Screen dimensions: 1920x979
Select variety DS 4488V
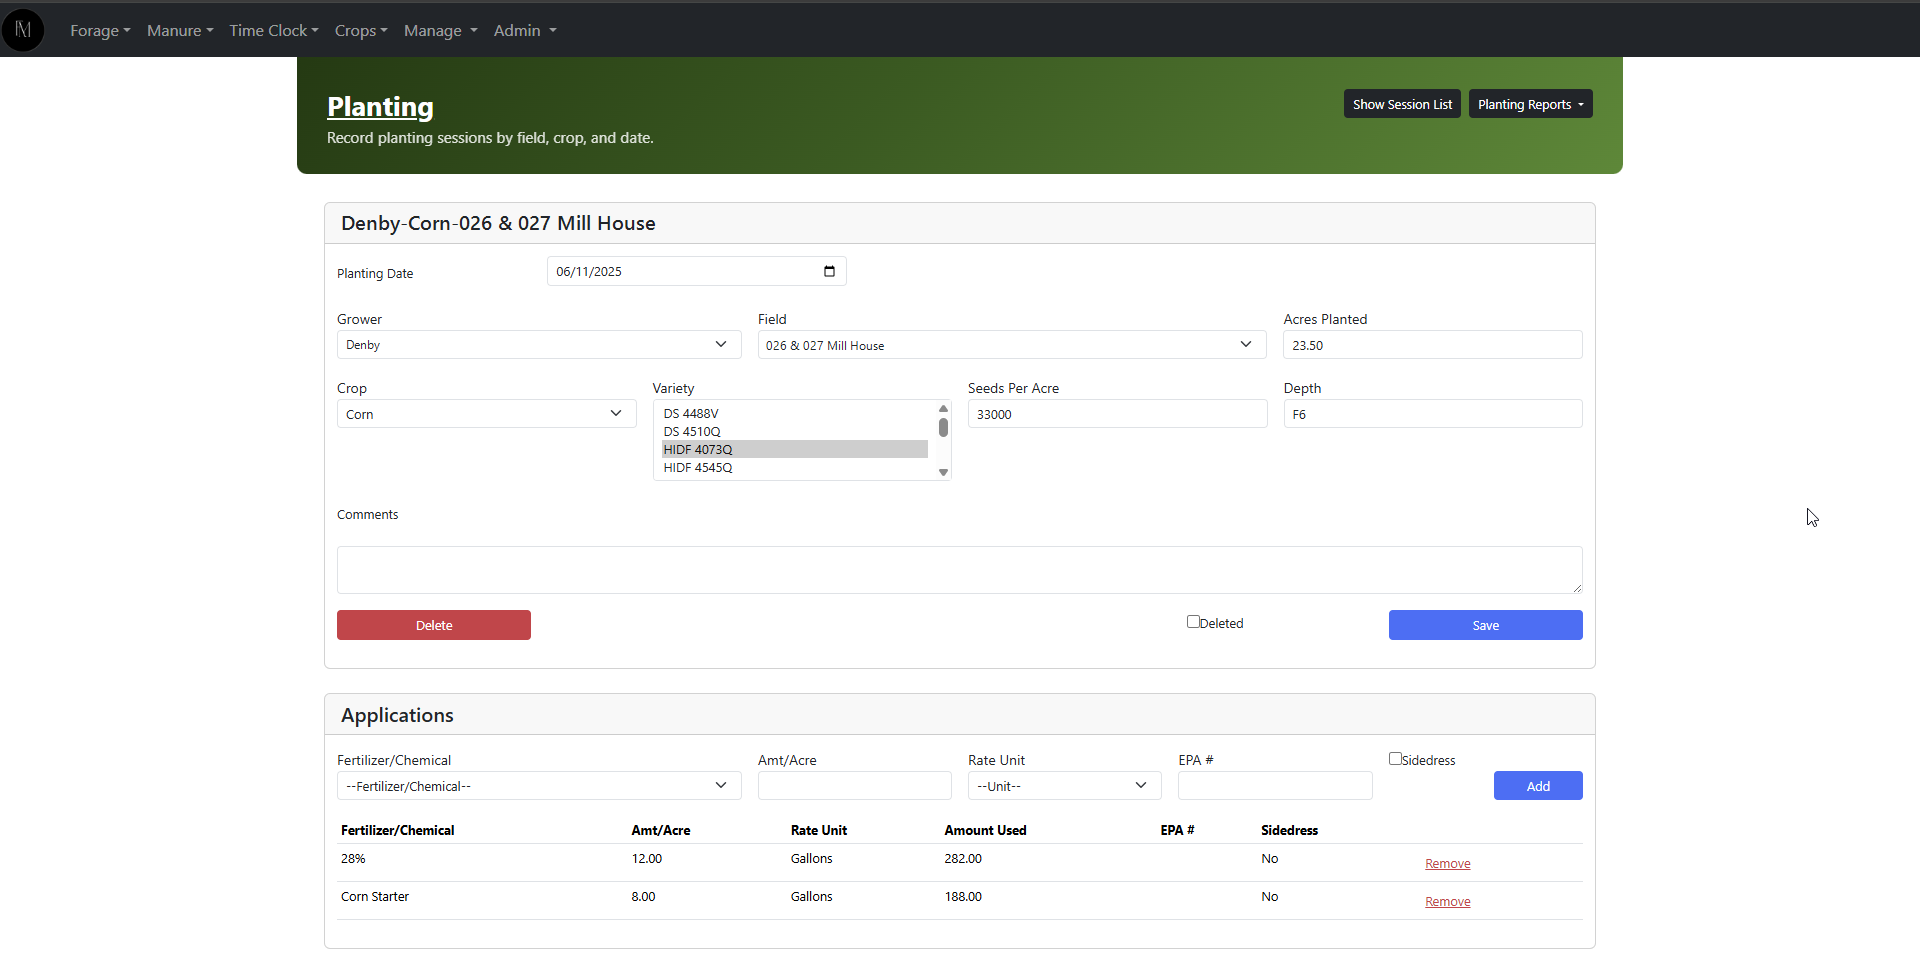point(795,413)
